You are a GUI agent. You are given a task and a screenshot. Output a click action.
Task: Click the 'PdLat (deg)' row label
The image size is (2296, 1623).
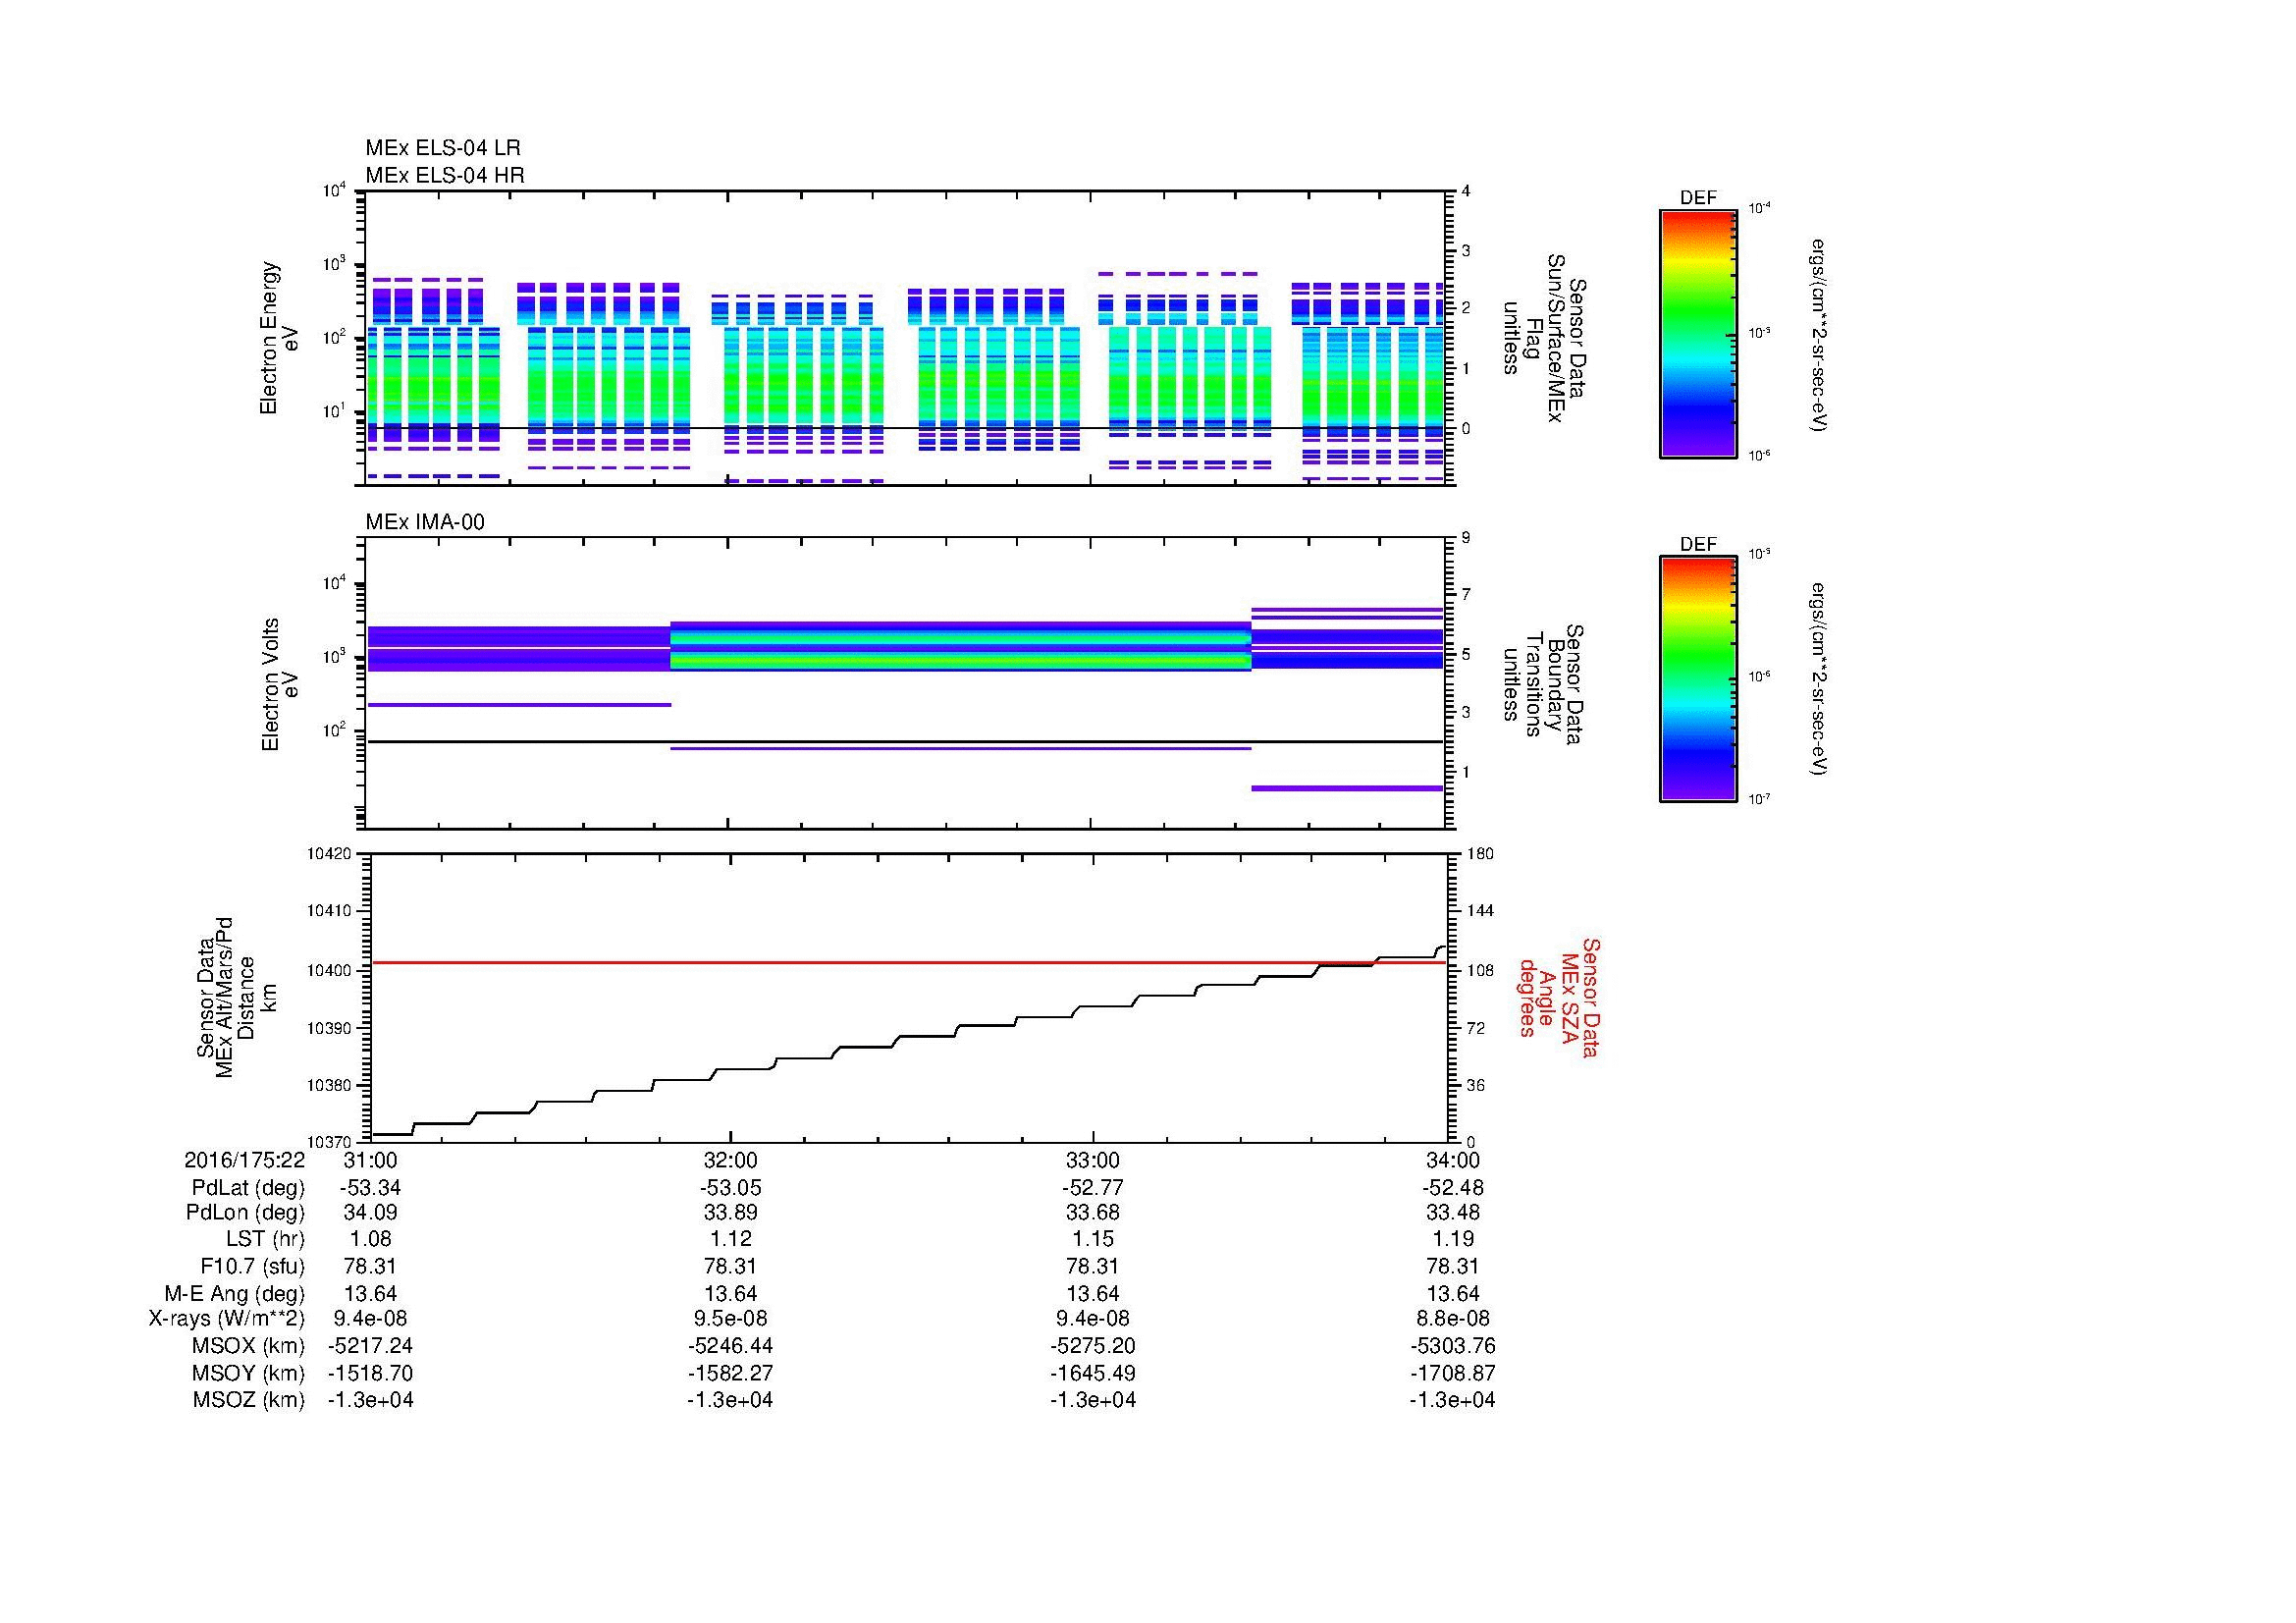248,1188
